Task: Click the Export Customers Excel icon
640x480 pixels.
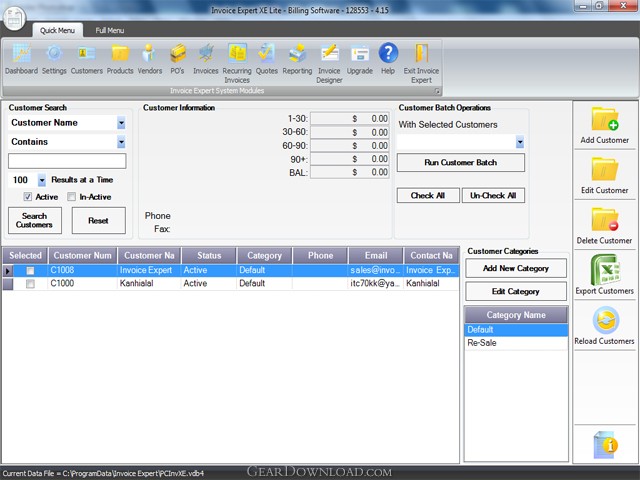Action: point(605,269)
